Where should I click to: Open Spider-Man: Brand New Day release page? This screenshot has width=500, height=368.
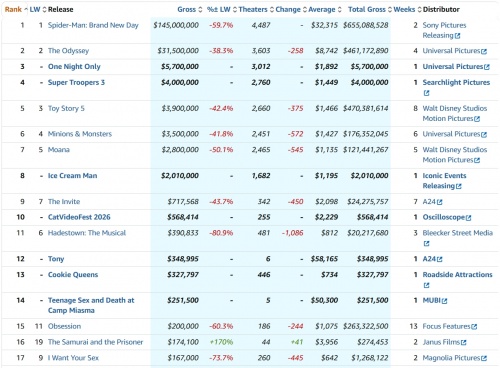pos(93,25)
